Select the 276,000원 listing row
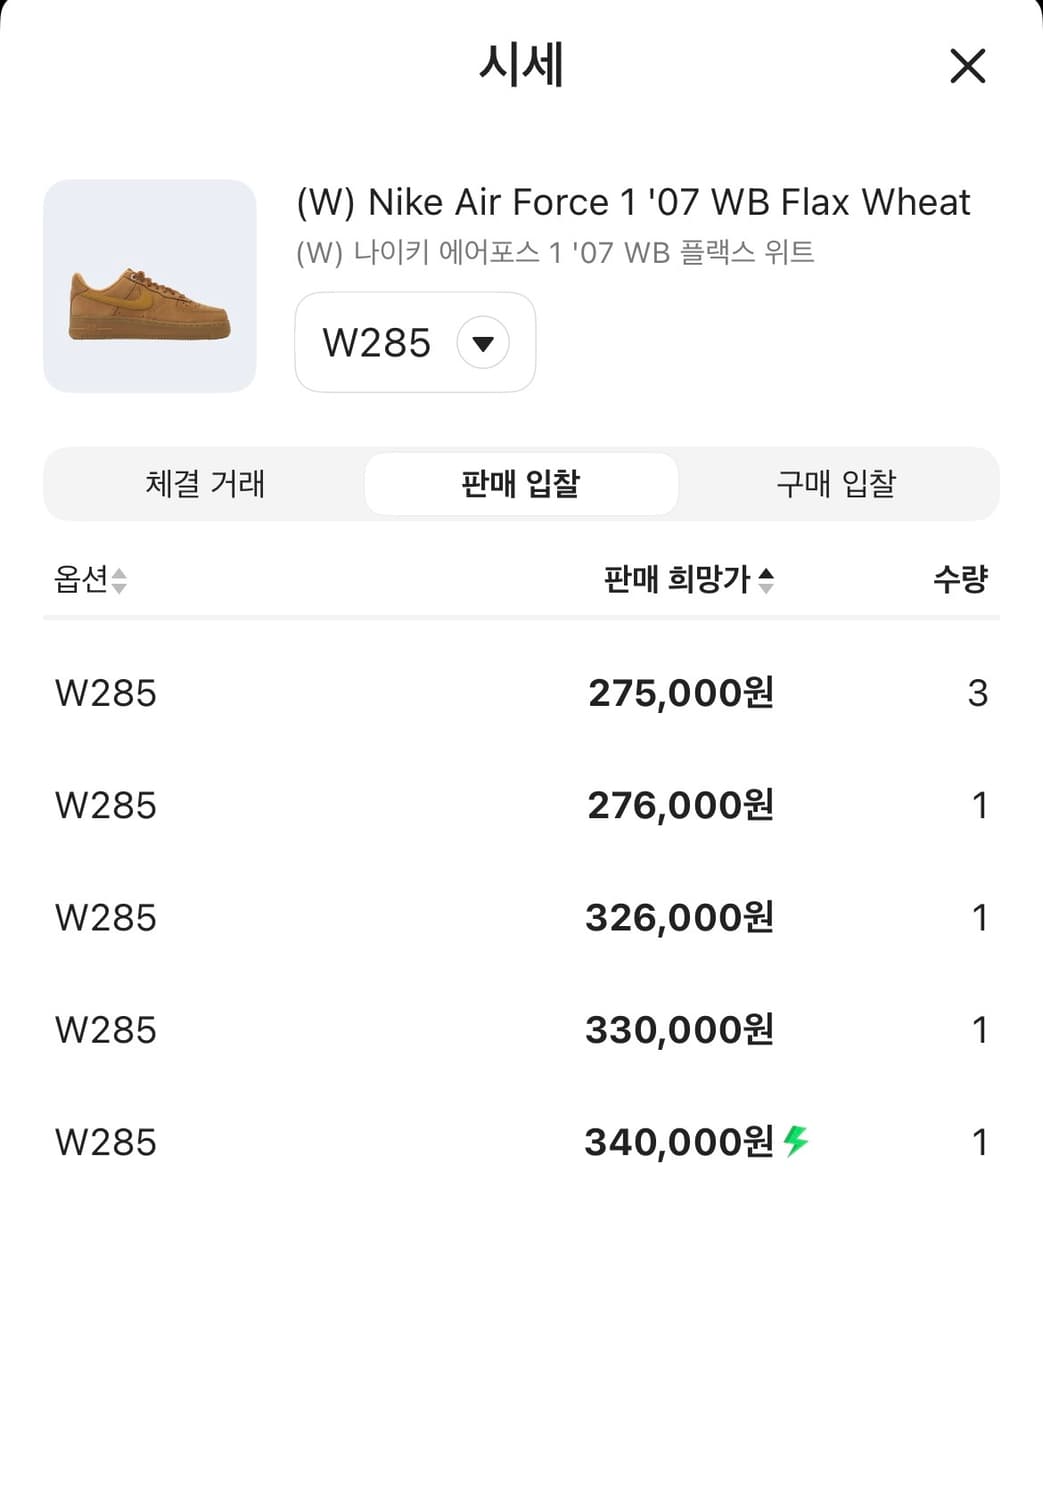Screen dimensions: 1043x1500 point(521,805)
